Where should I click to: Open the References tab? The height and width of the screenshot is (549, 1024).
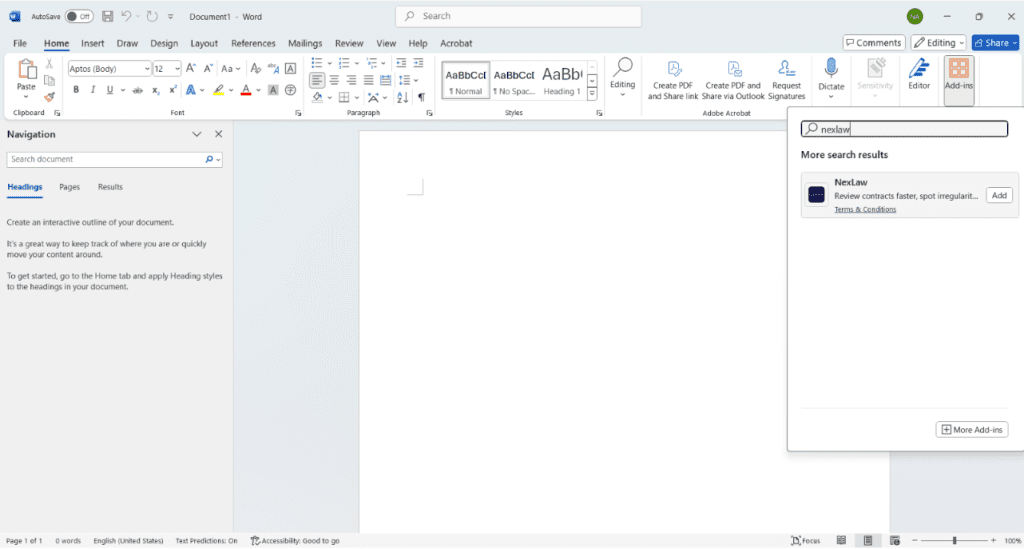tap(253, 43)
